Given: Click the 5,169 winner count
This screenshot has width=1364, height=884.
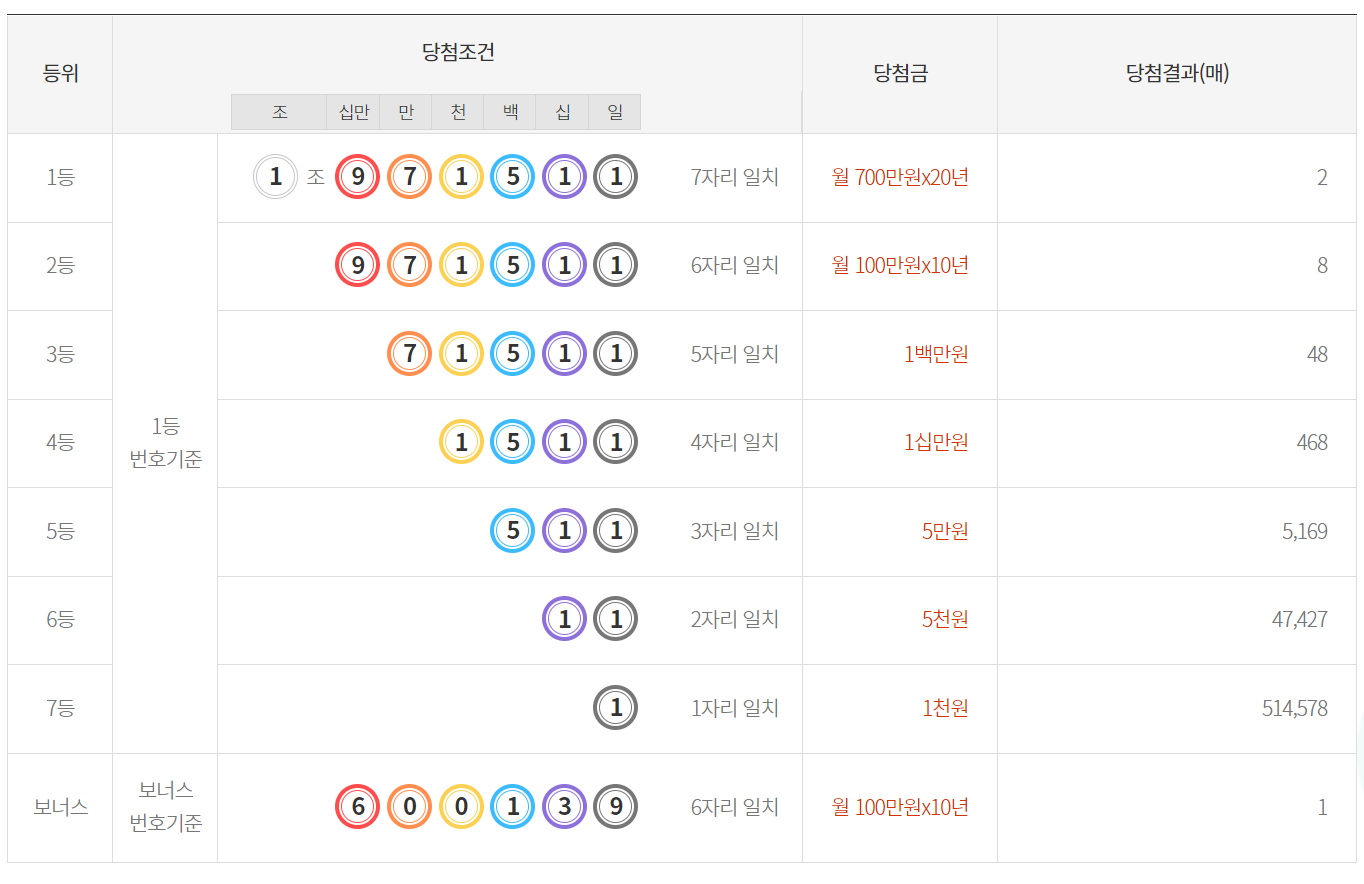Looking at the screenshot, I should coord(1305,531).
